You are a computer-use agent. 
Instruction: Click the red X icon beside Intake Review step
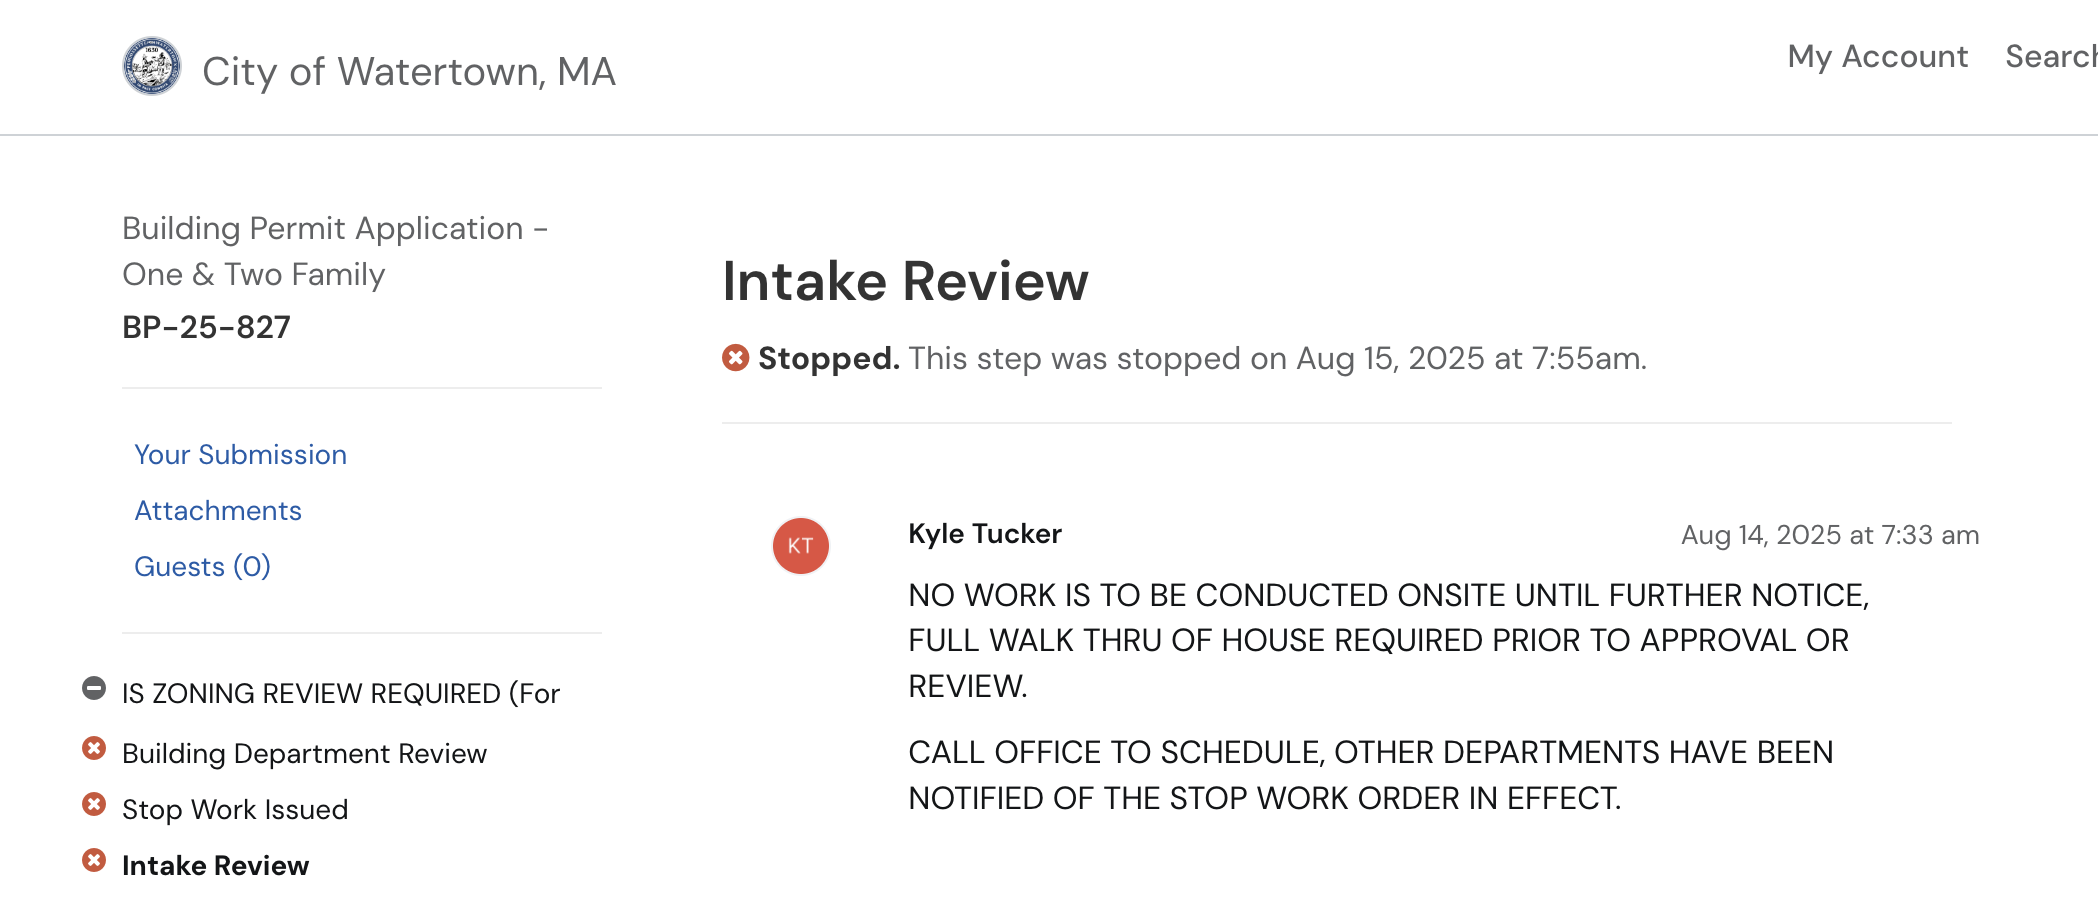coord(94,861)
